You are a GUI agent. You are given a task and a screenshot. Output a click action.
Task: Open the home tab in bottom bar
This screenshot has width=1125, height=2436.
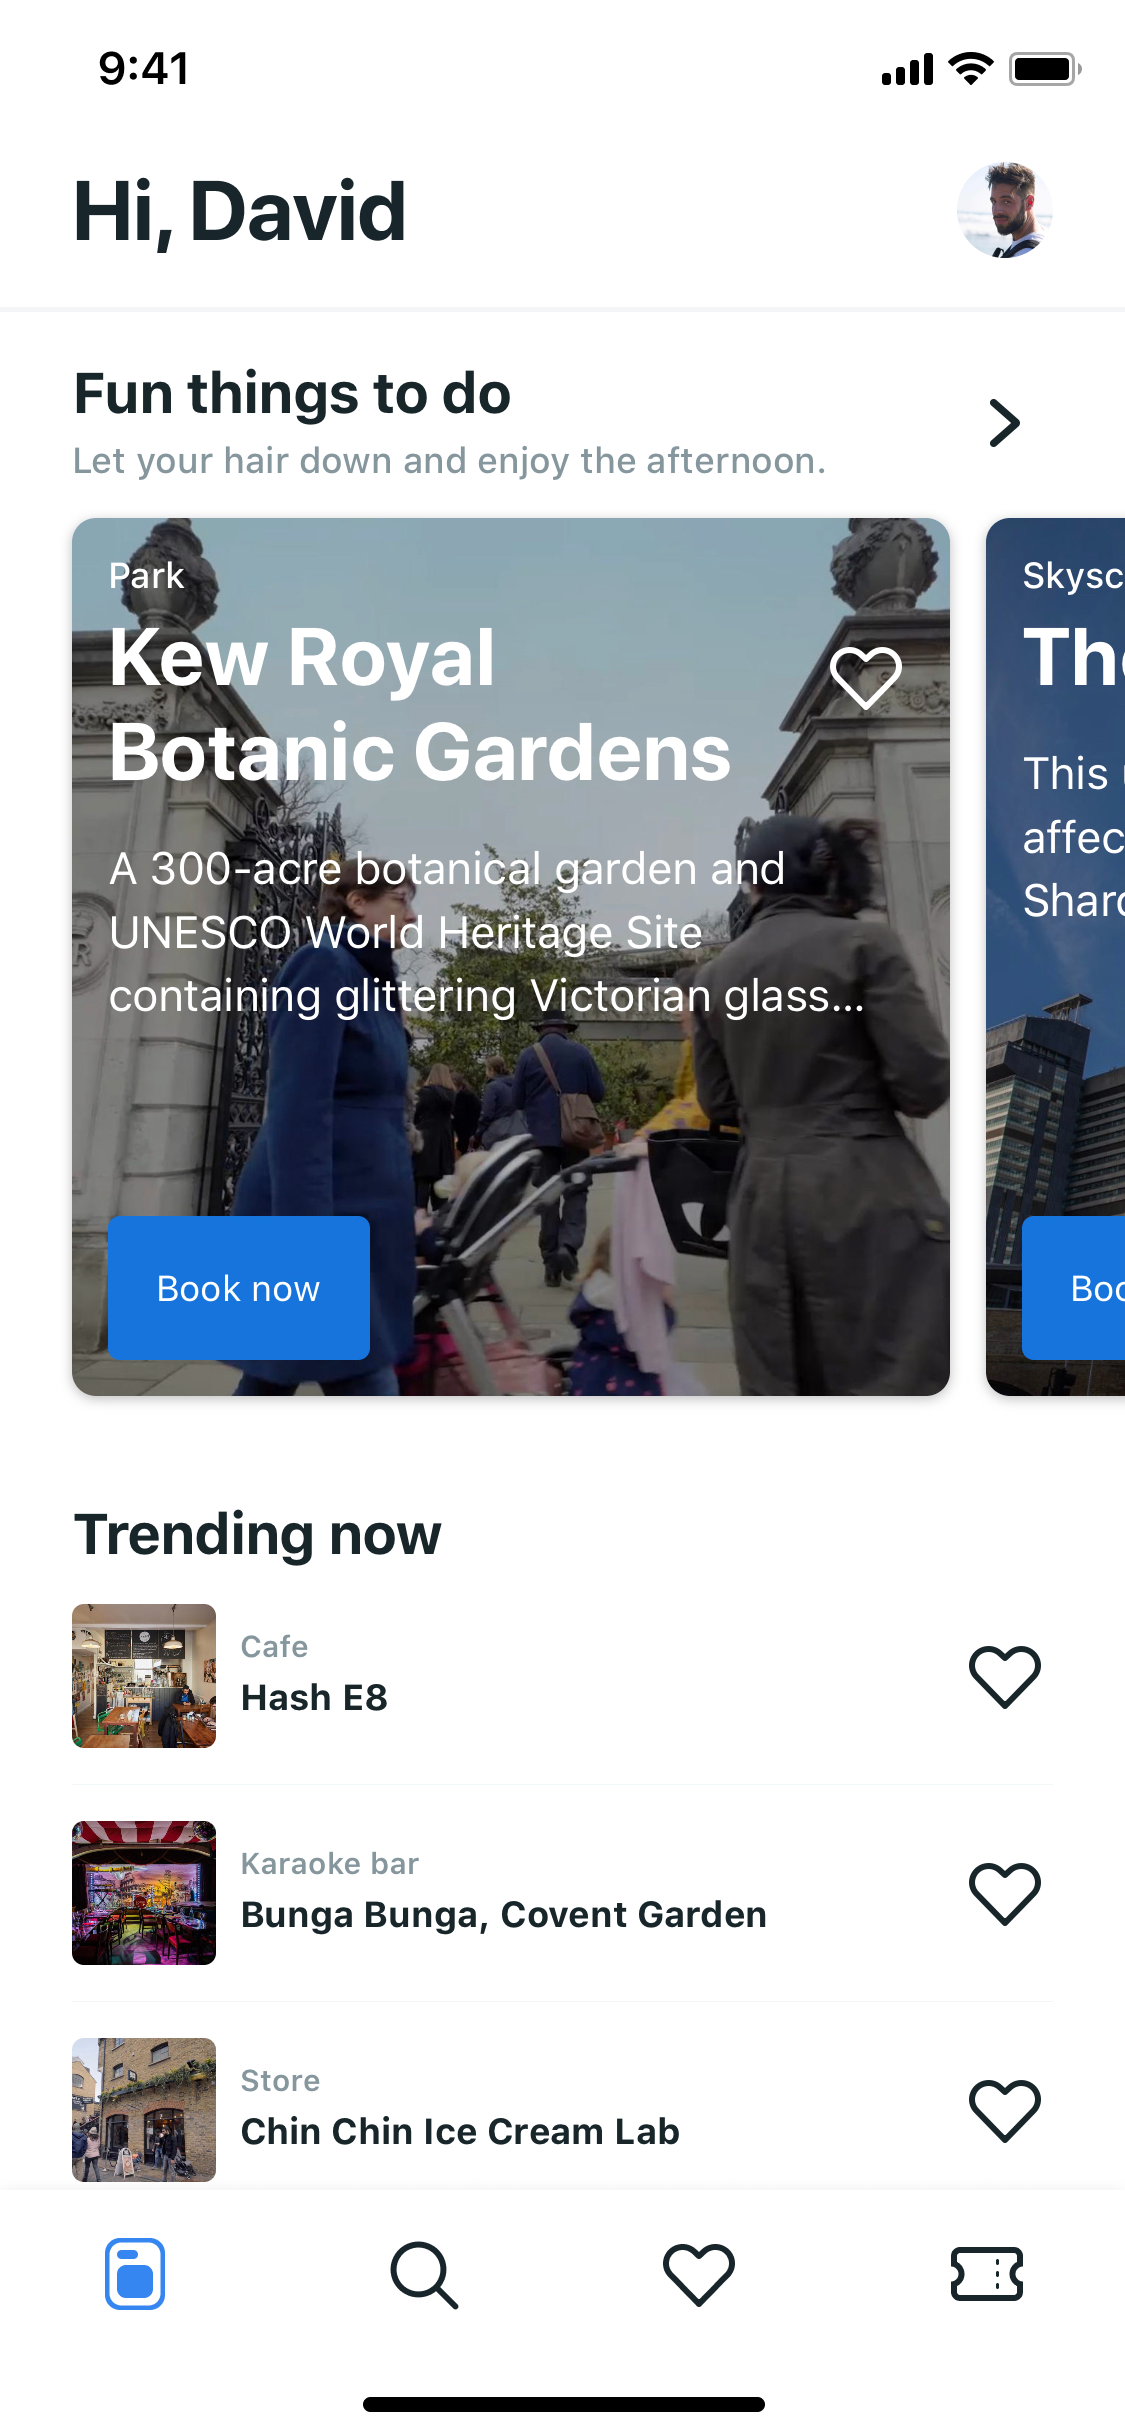click(x=135, y=2273)
